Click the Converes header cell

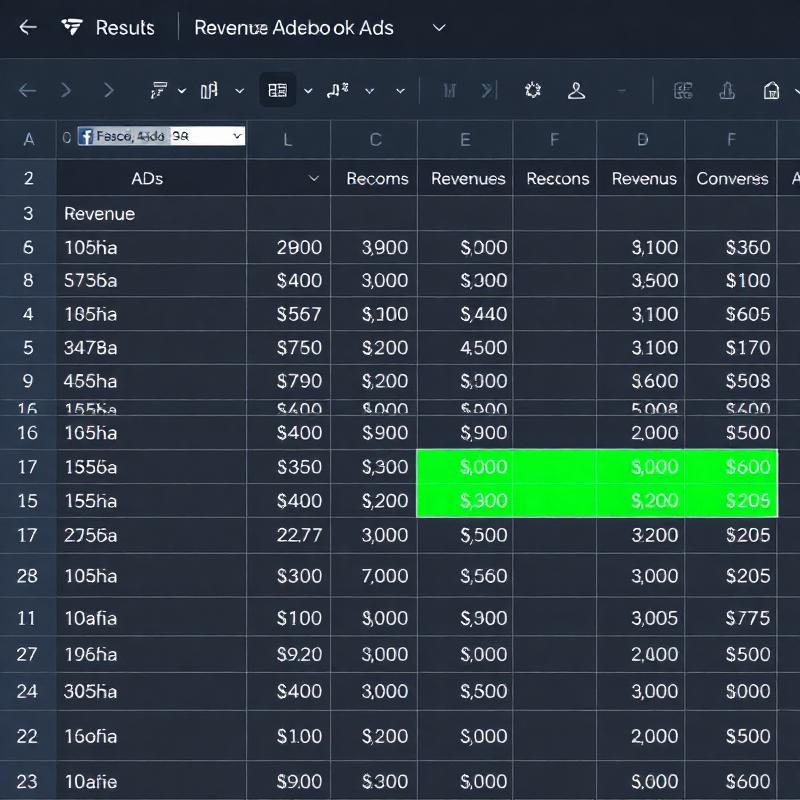point(732,178)
